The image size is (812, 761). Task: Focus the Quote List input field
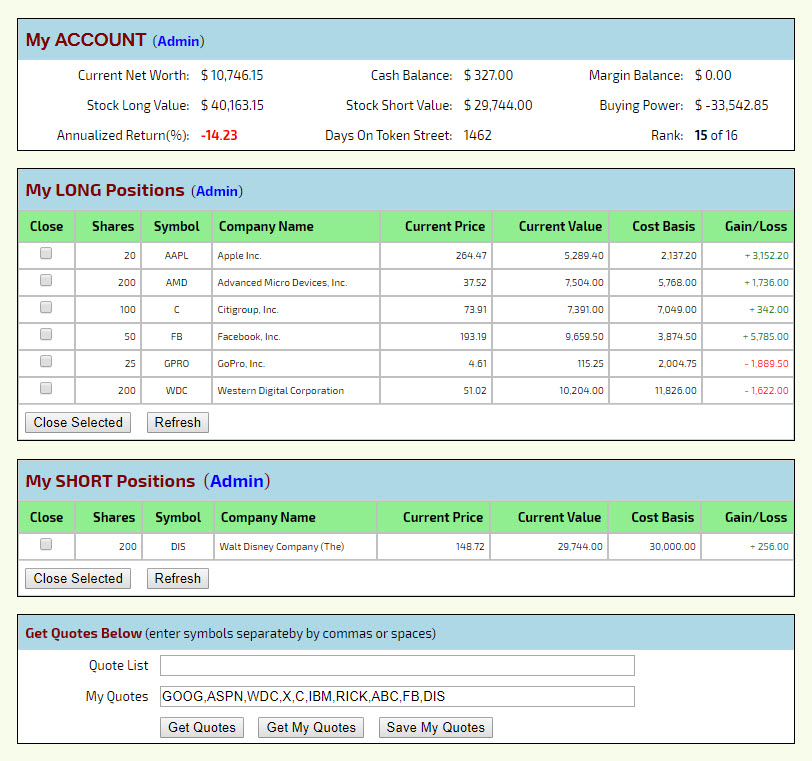tap(397, 666)
